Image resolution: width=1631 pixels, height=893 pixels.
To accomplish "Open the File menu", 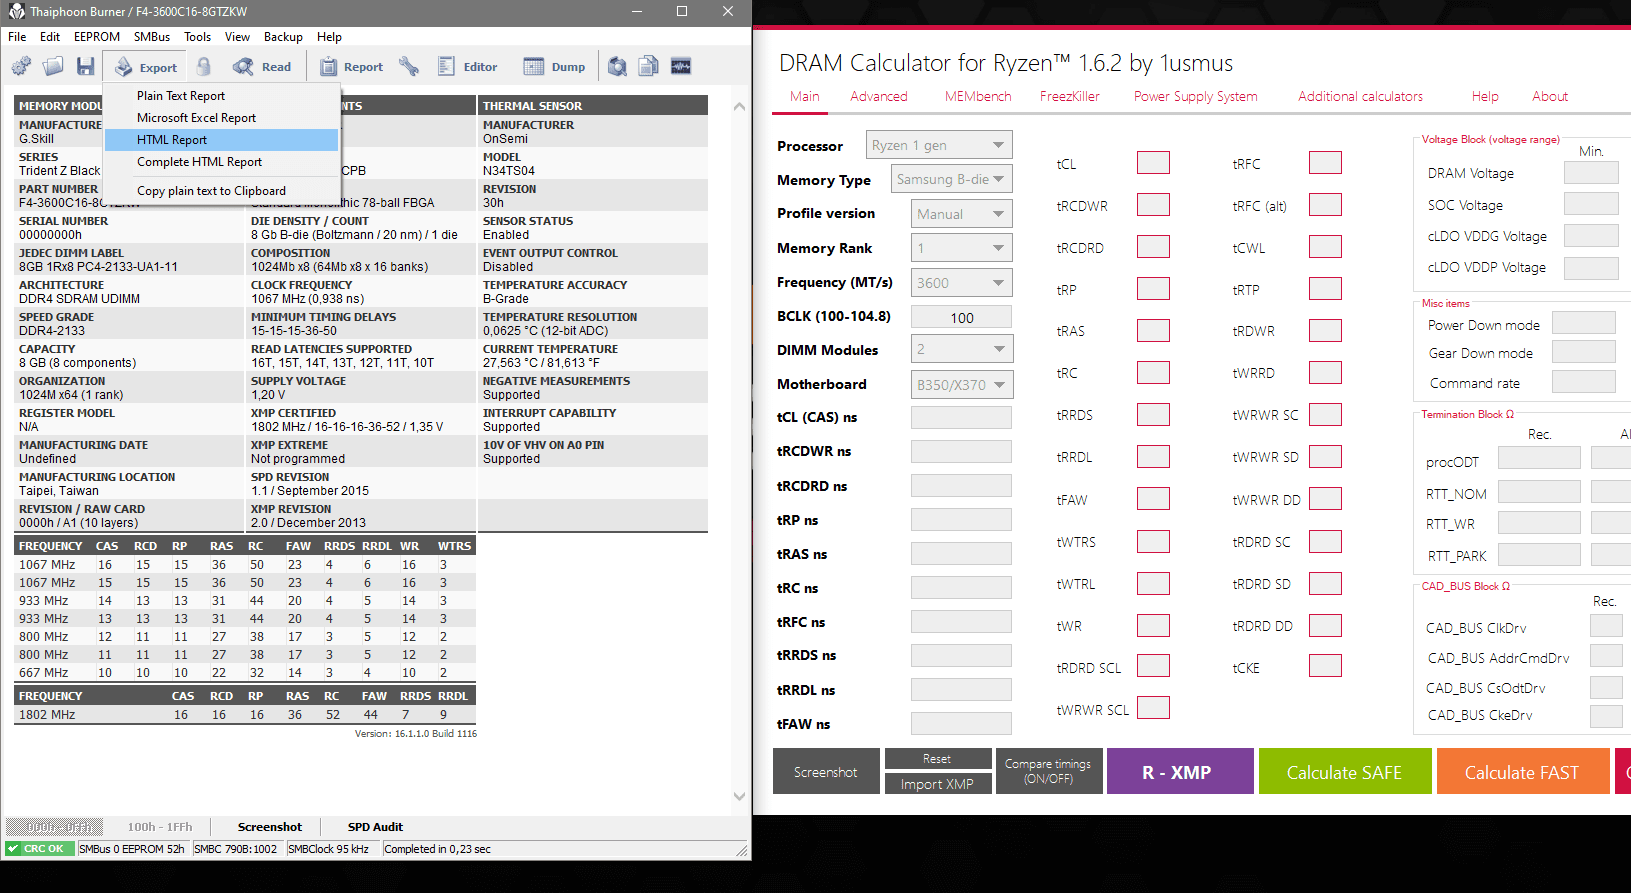I will point(17,37).
